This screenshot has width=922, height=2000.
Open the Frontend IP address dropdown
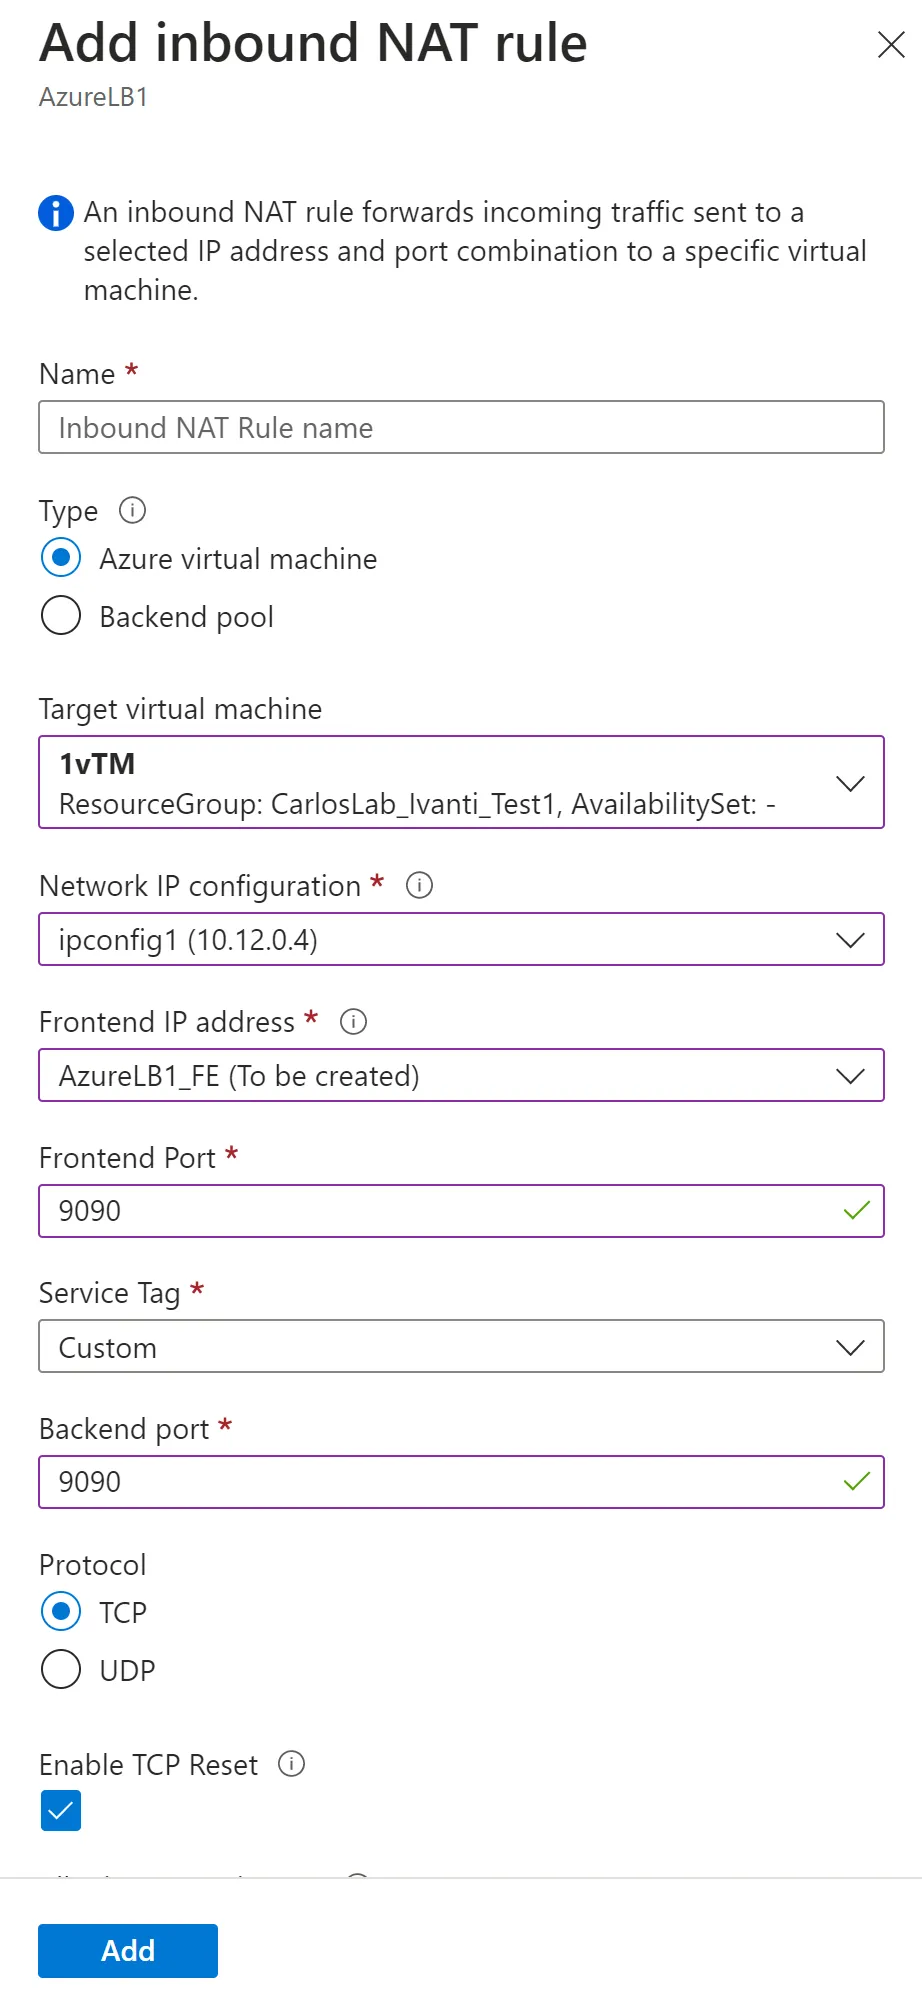[461, 1075]
